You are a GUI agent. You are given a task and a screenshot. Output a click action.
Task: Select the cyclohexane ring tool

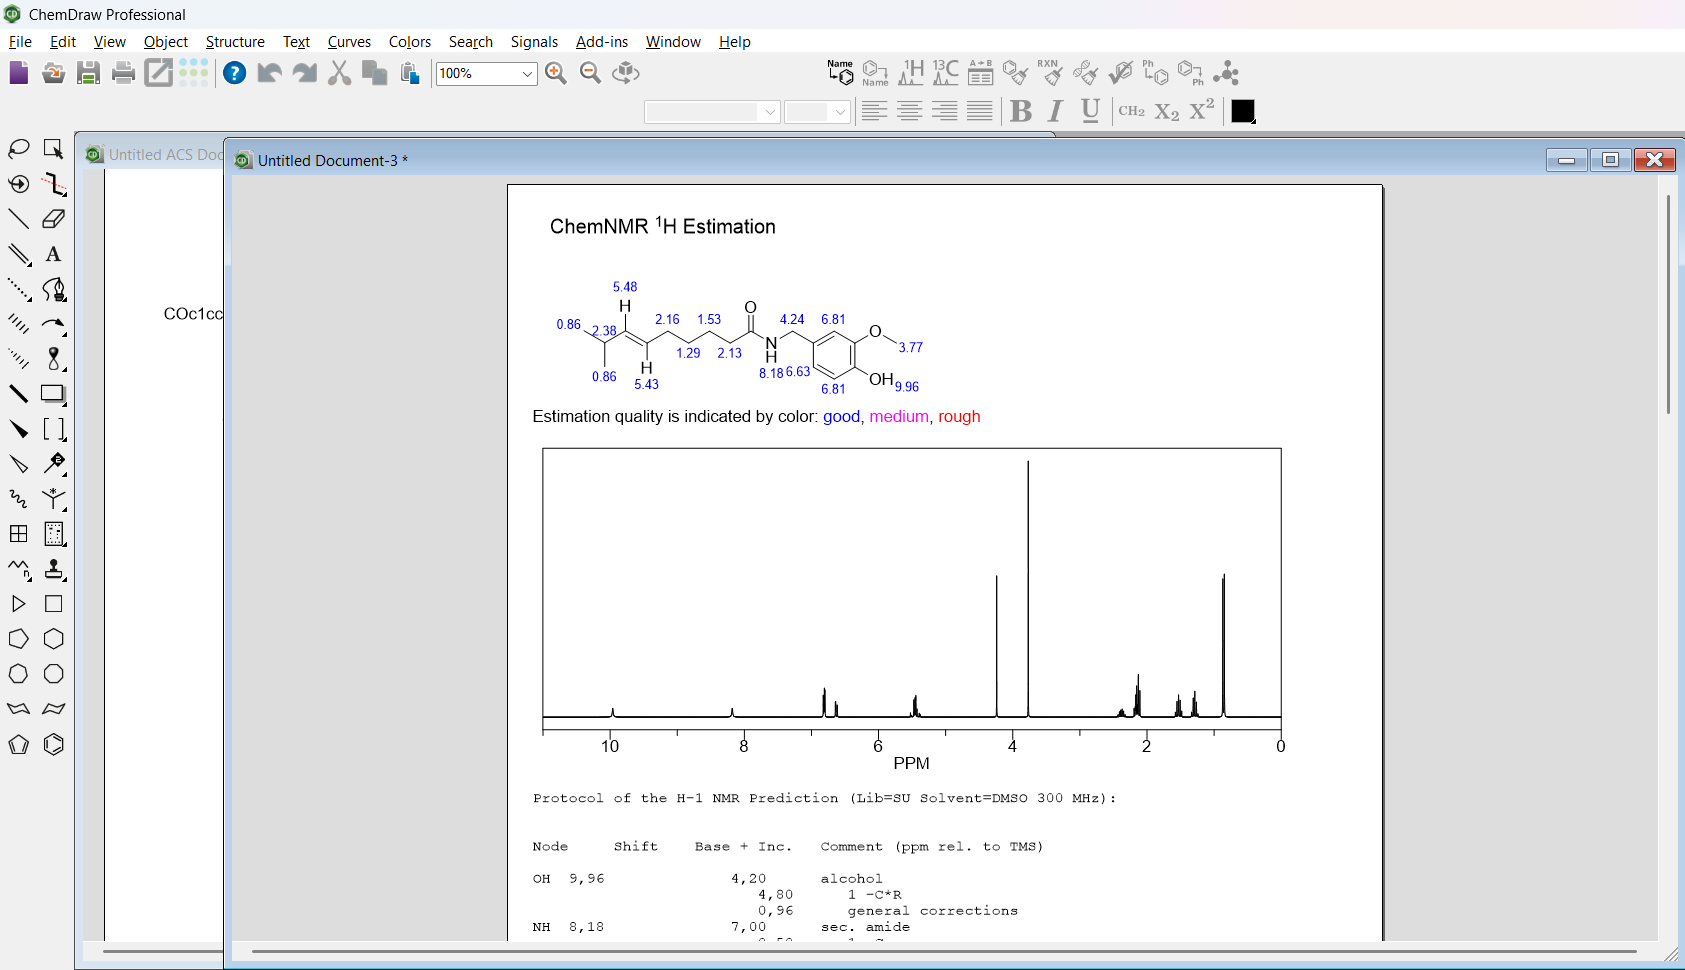coord(54,639)
